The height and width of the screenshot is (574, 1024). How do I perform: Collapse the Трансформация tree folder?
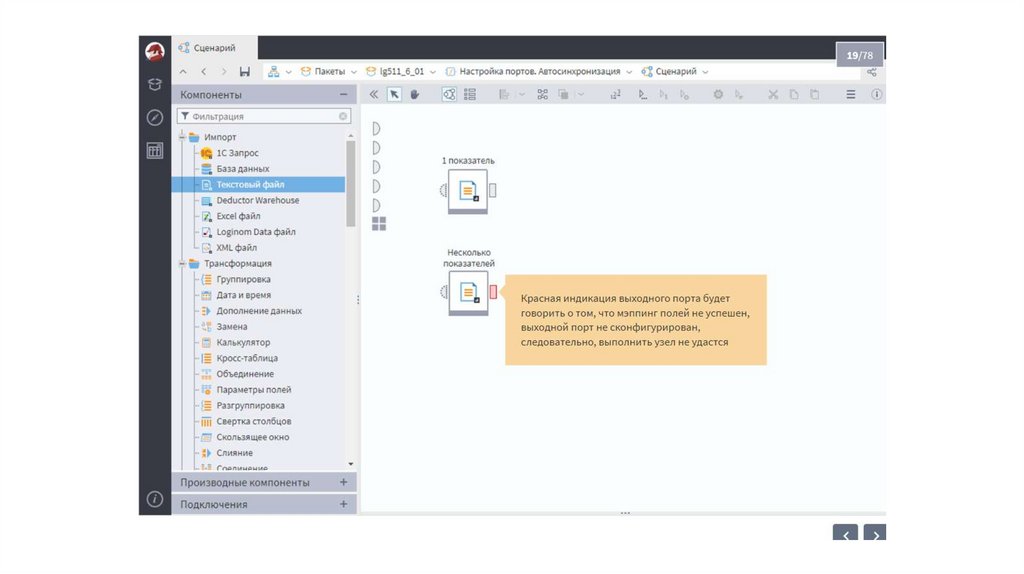(182, 264)
